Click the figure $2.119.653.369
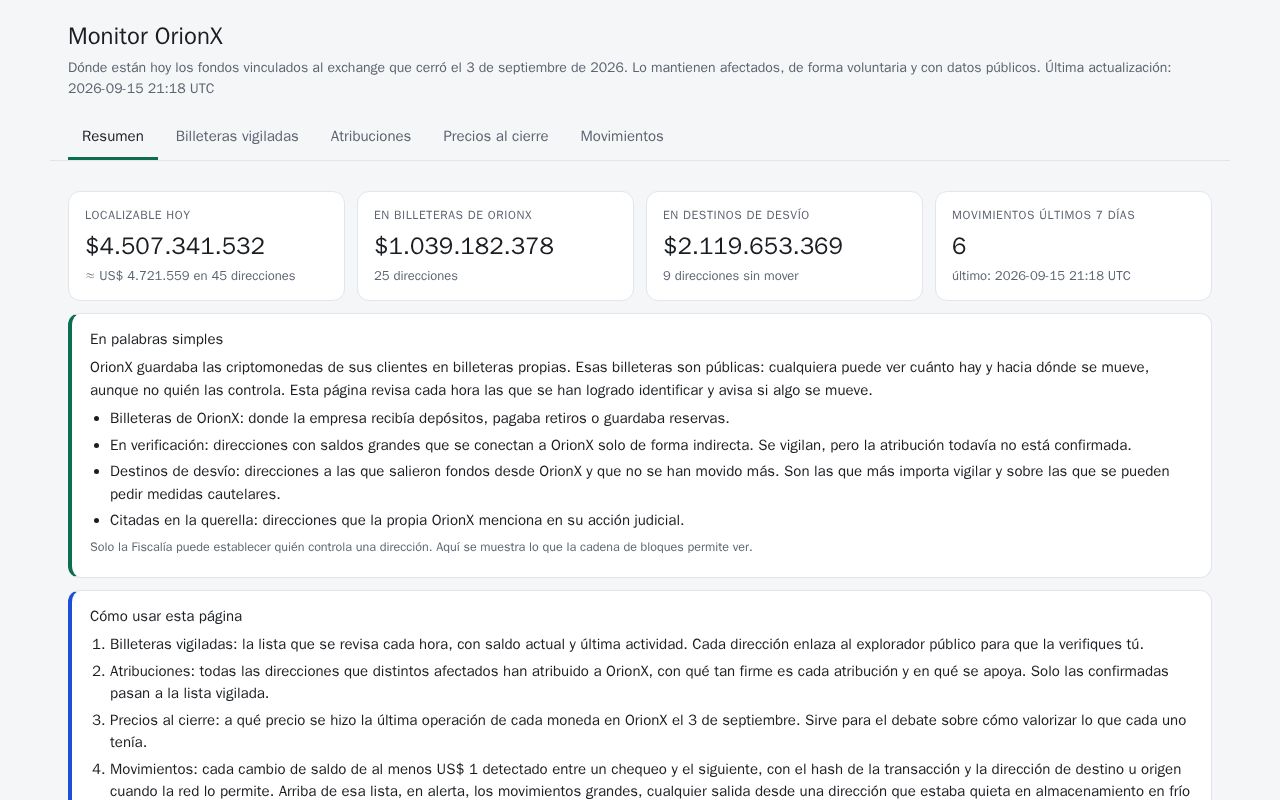1280x800 pixels. pyautogui.click(x=753, y=246)
